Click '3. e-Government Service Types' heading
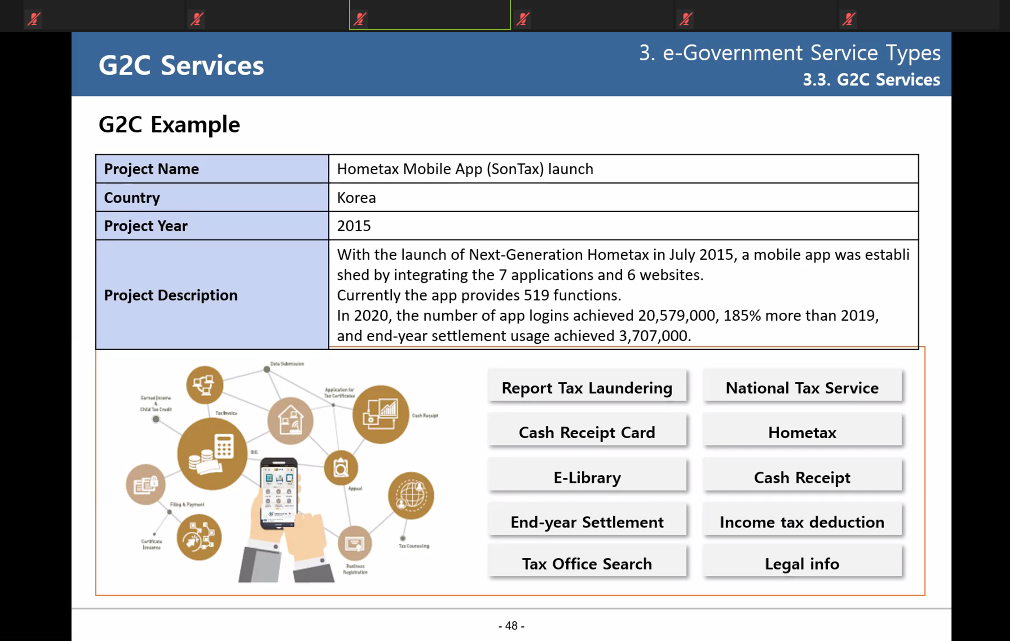Image resolution: width=1010 pixels, height=641 pixels. click(789, 53)
